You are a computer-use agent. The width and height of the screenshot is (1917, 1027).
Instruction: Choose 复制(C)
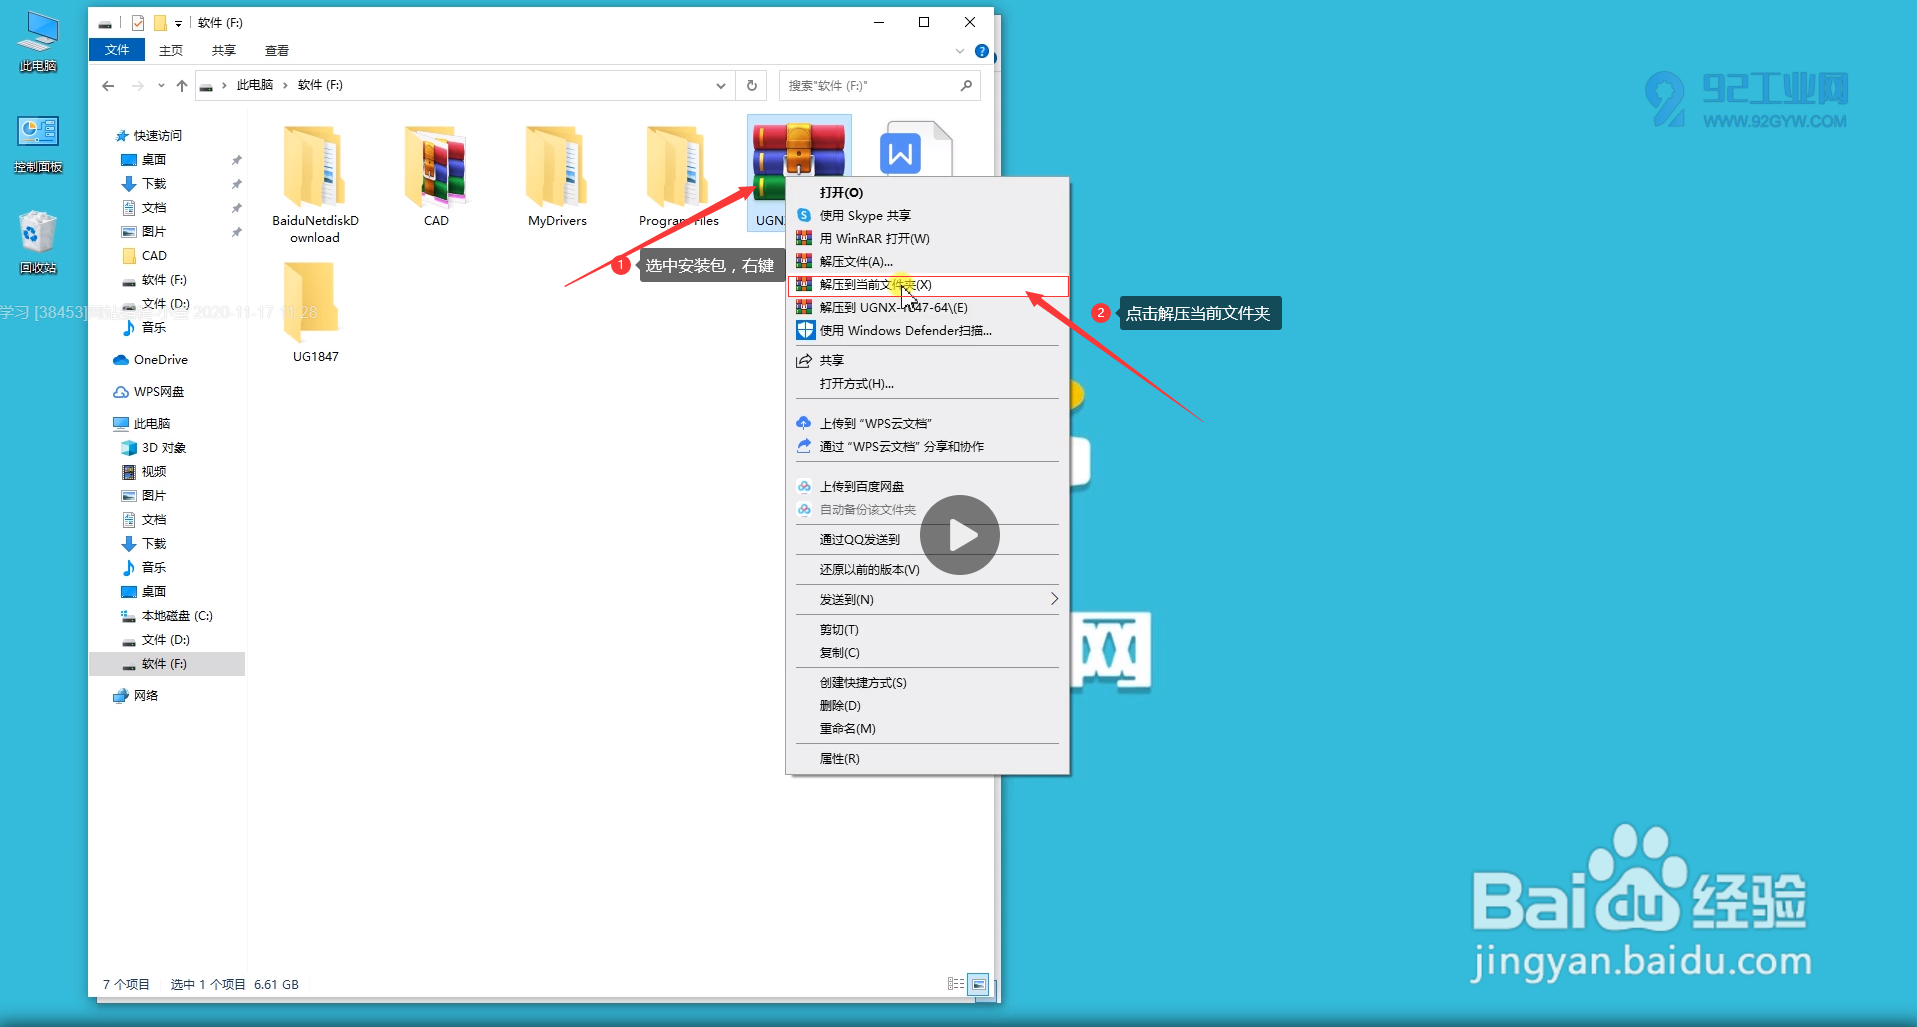coord(928,652)
